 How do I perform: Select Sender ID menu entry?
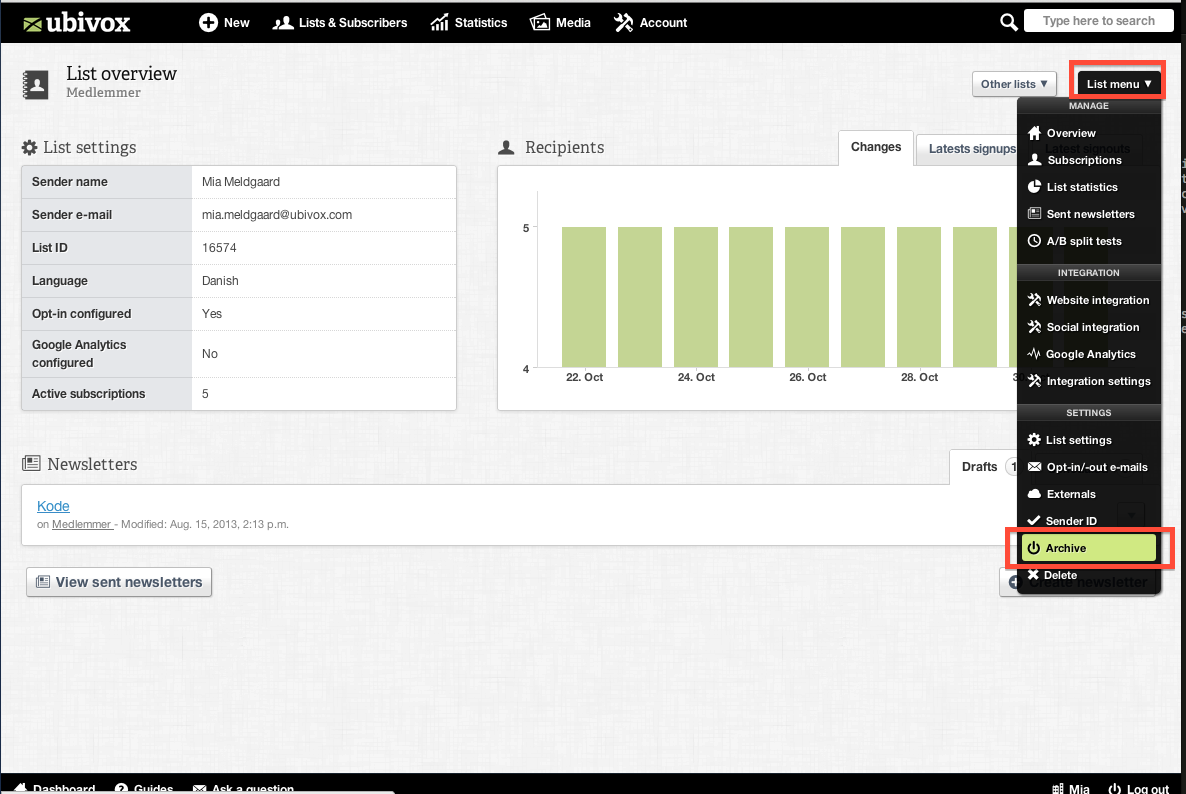(1088, 520)
